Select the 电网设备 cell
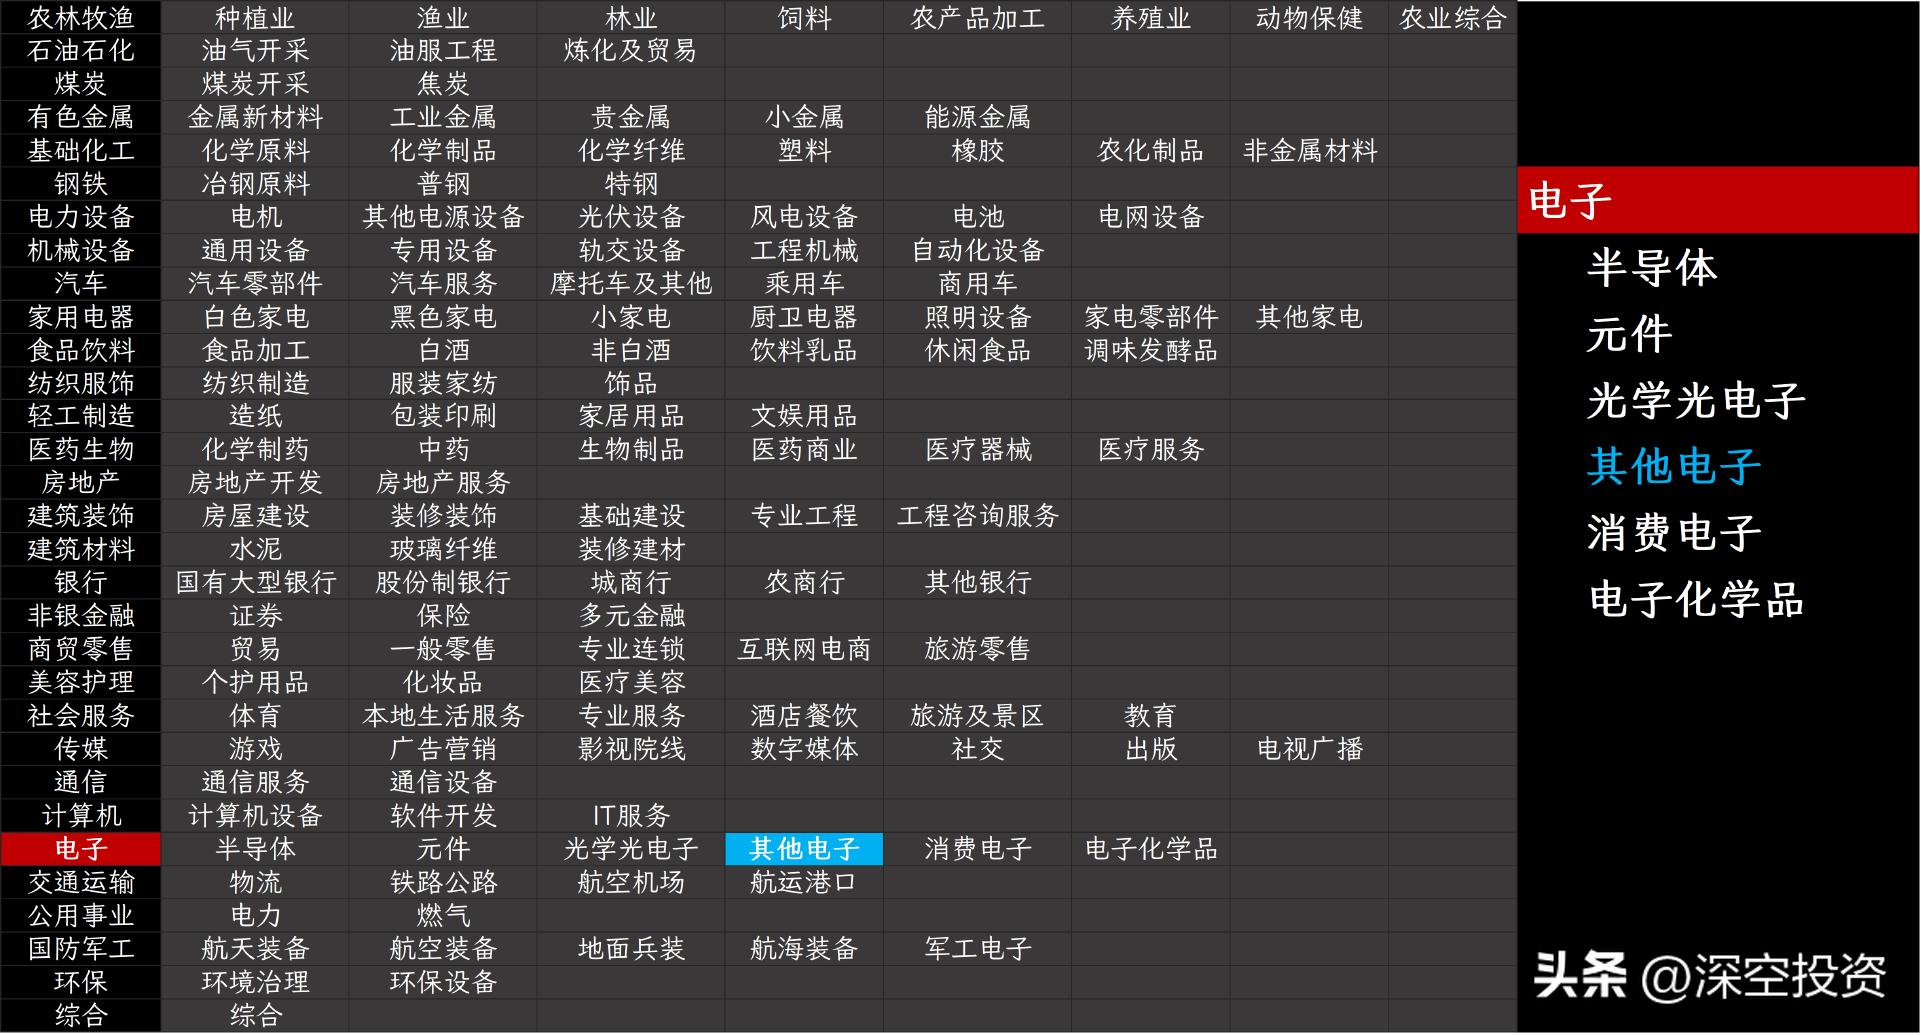 coord(1150,217)
